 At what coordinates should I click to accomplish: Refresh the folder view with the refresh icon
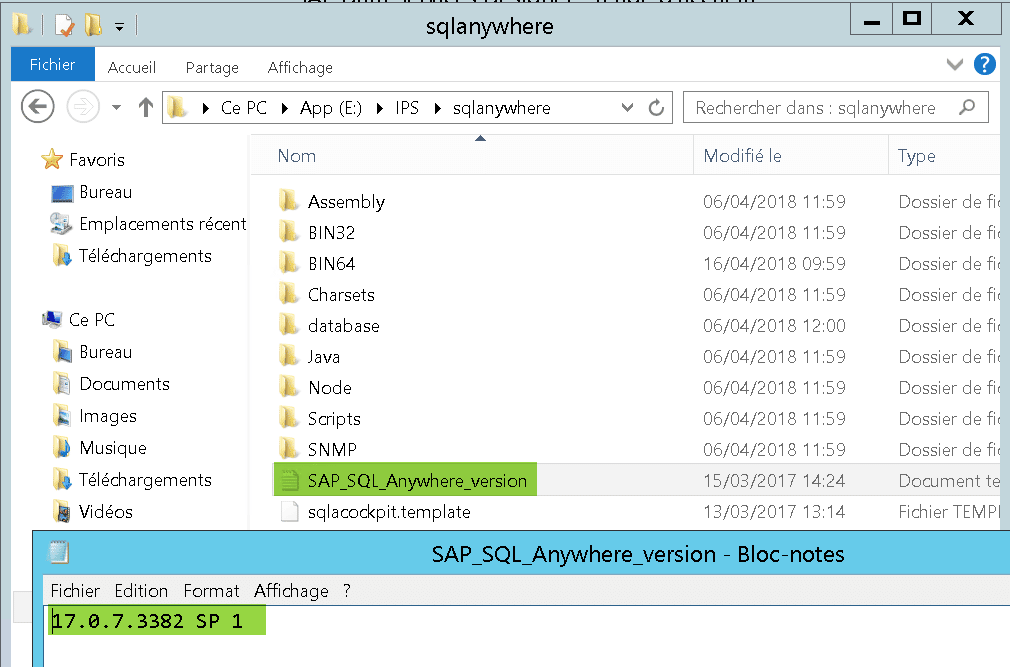click(x=655, y=107)
